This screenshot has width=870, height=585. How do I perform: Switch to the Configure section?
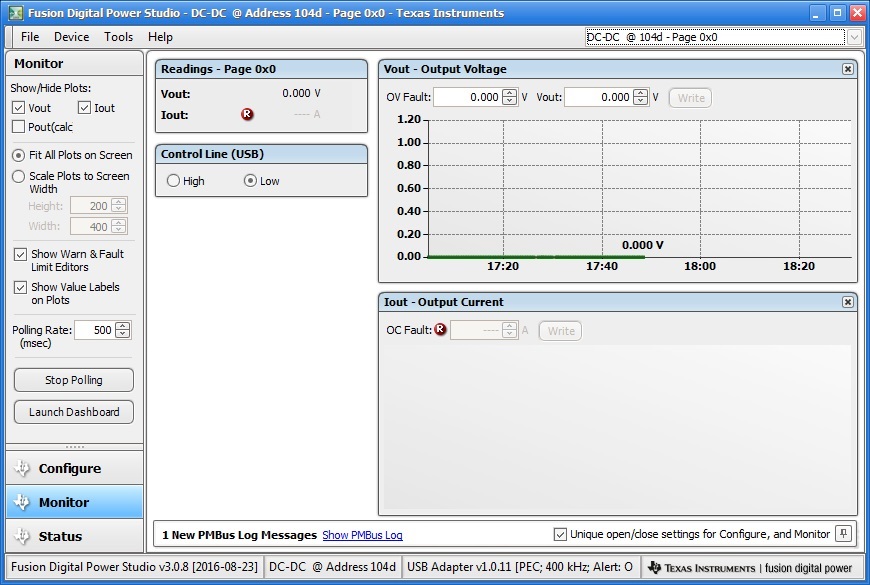pyautogui.click(x=74, y=468)
